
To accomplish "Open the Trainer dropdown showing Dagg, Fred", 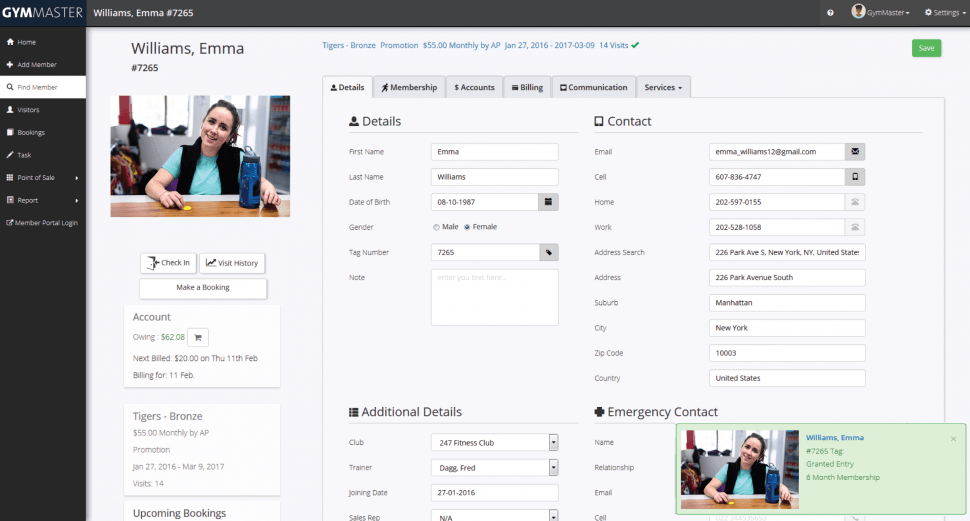I will pos(553,467).
